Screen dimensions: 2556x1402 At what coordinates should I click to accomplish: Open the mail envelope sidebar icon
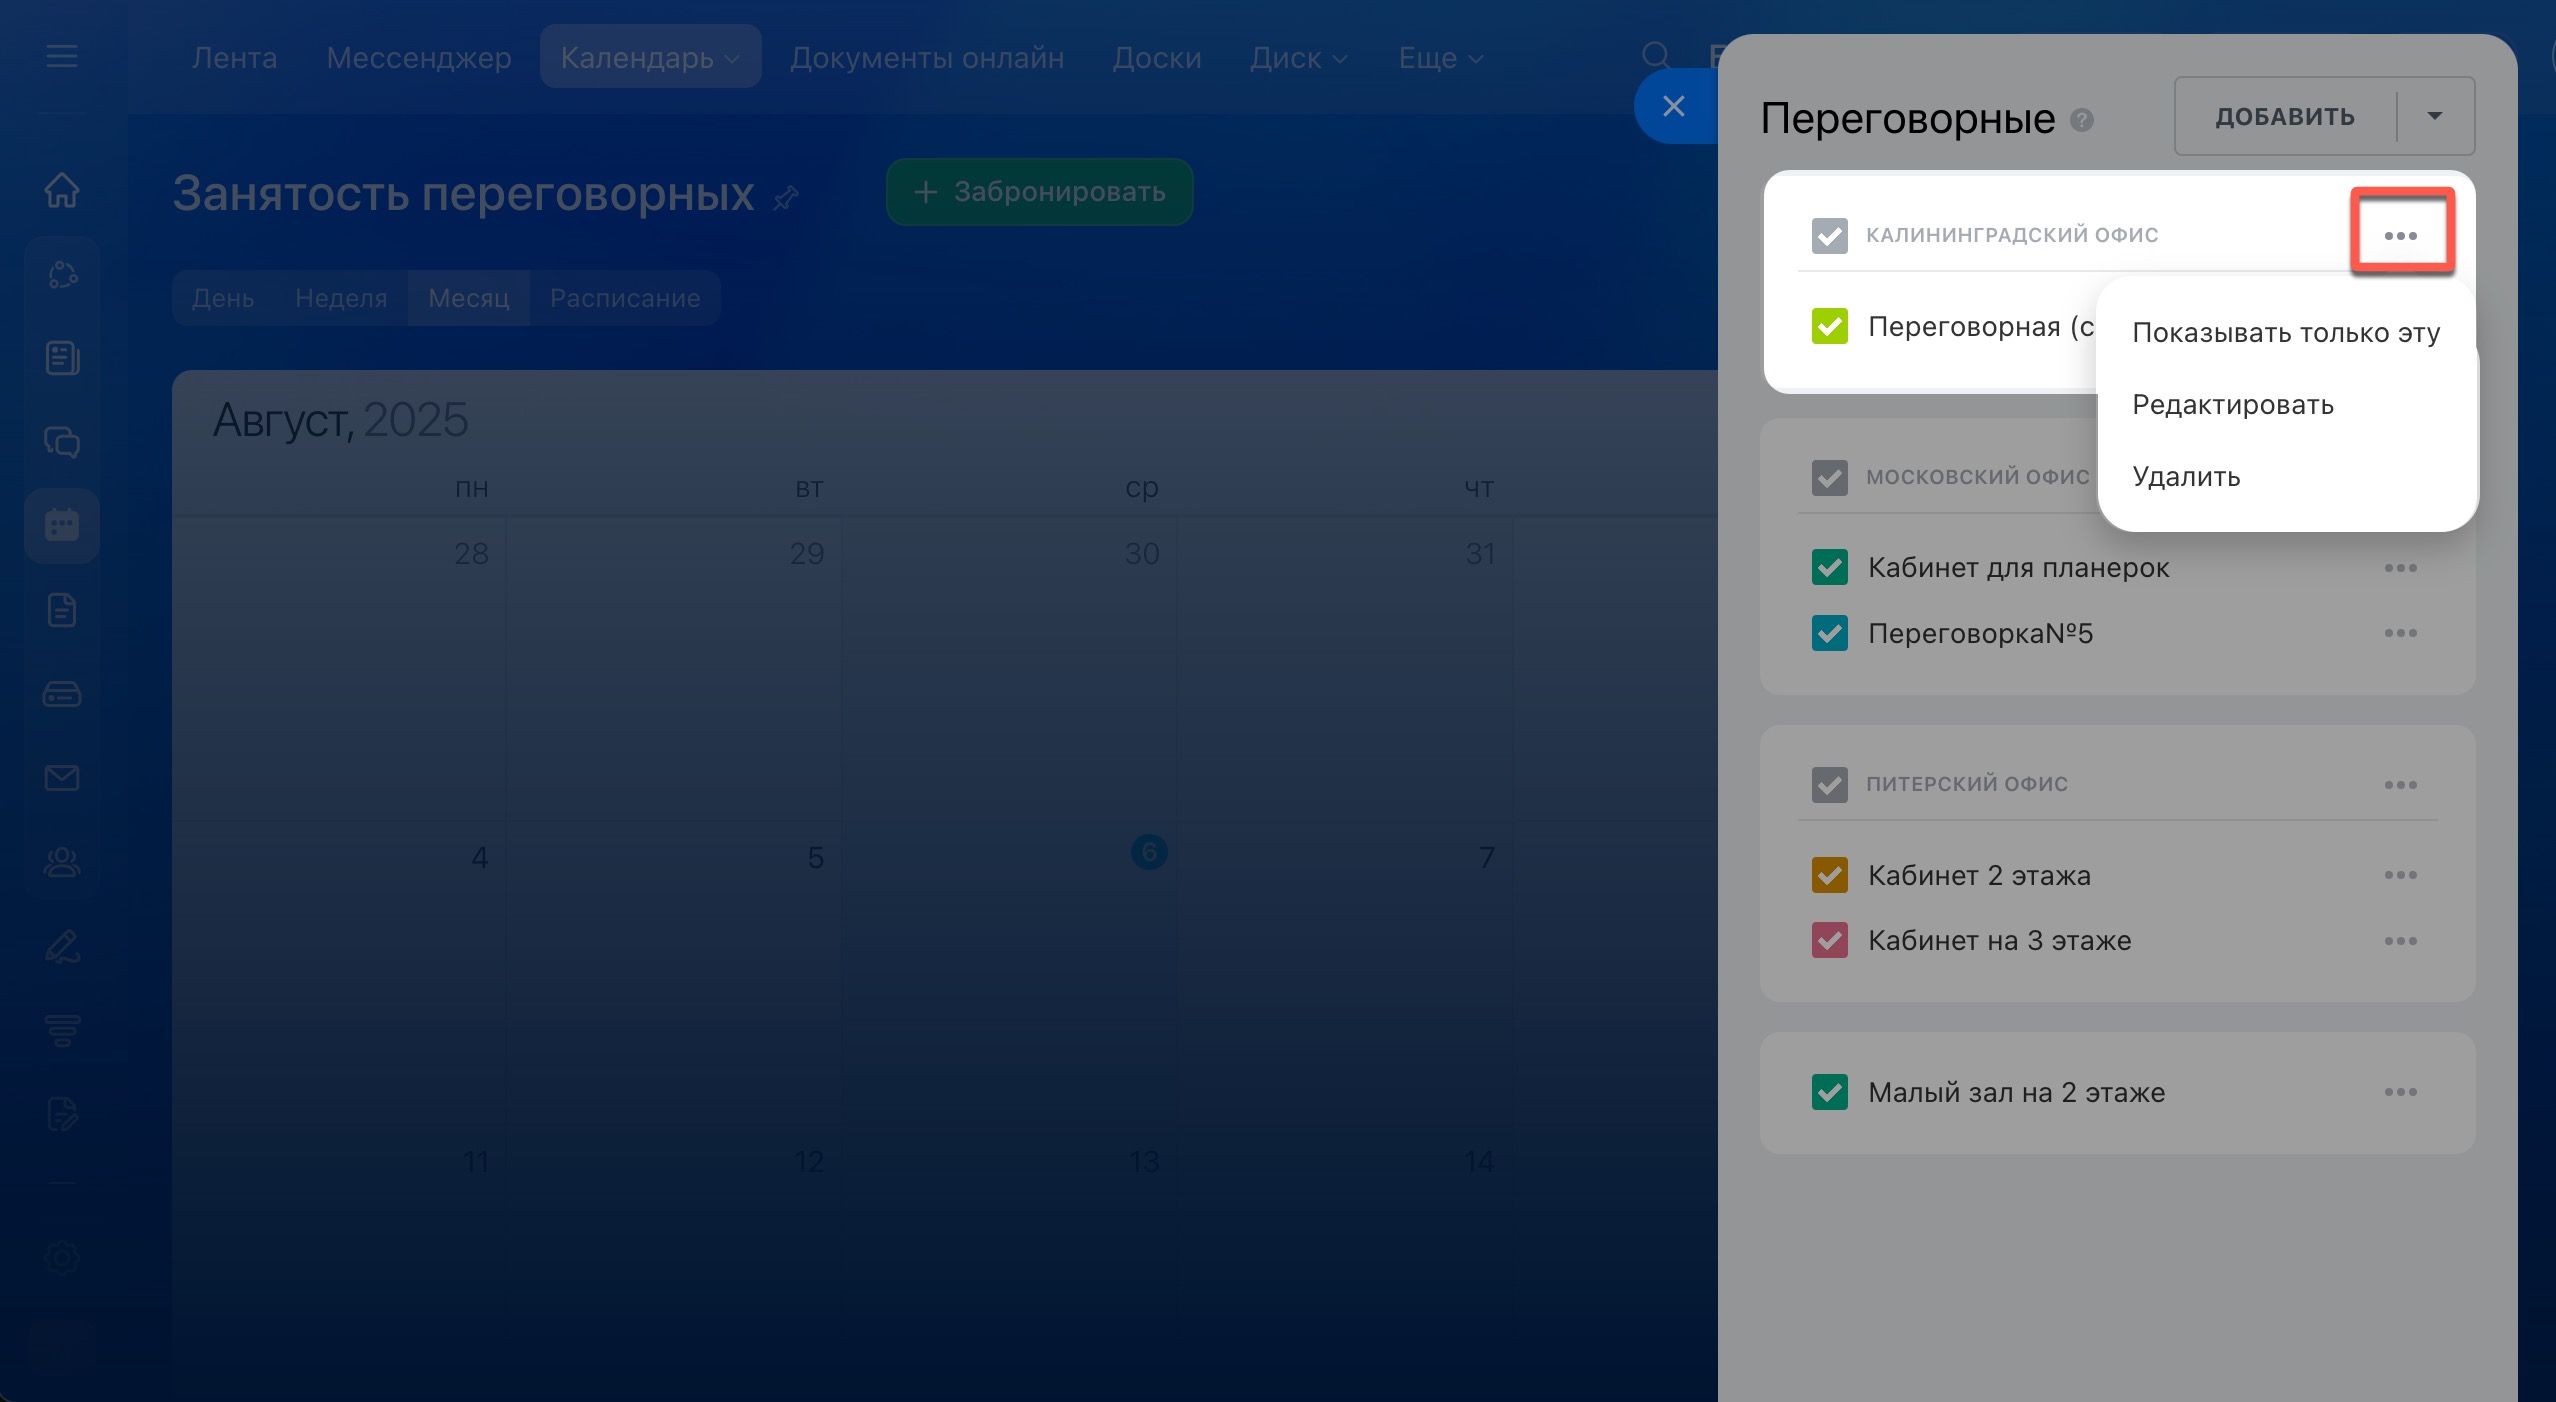(x=62, y=777)
